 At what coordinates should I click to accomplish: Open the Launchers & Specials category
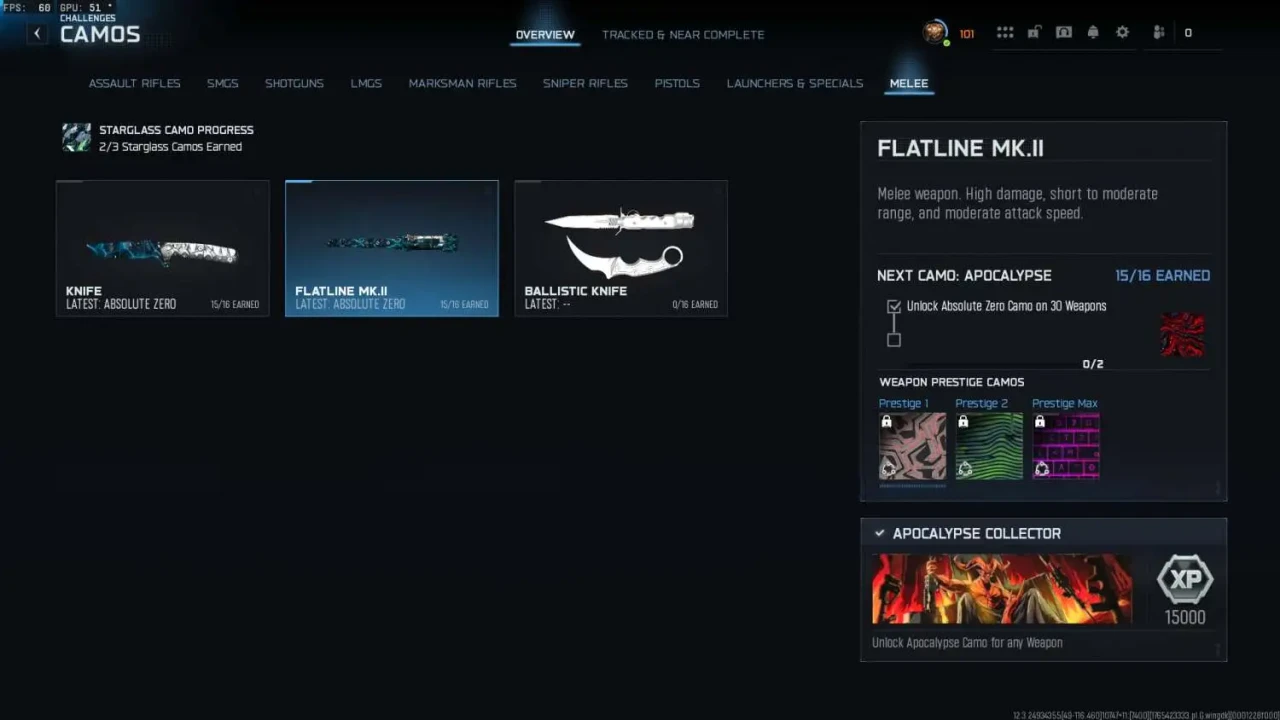pos(795,83)
